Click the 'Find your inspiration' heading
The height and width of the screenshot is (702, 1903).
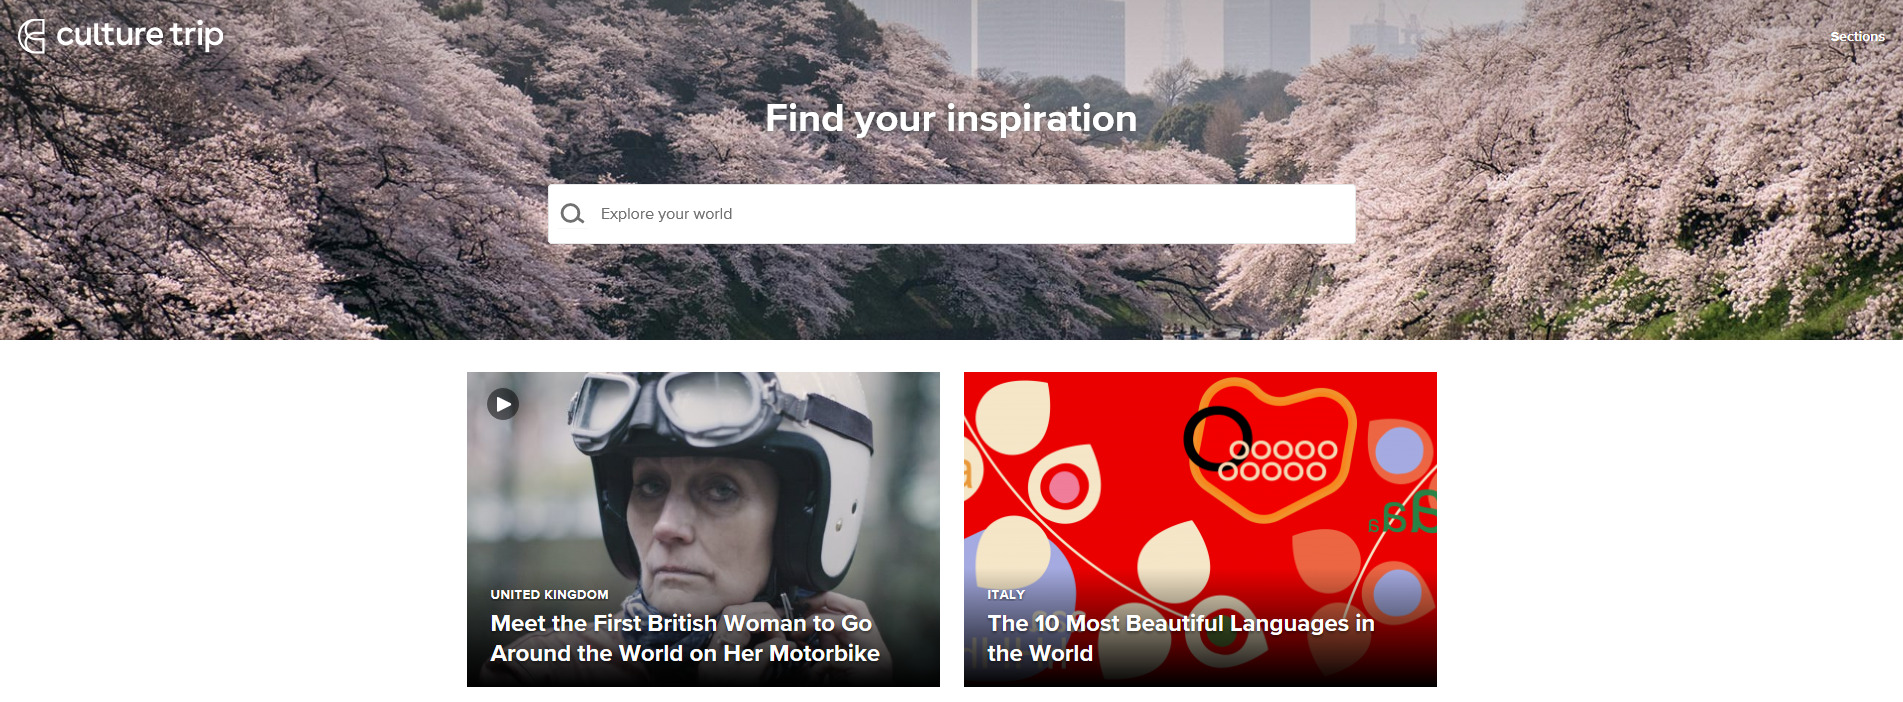pos(951,119)
